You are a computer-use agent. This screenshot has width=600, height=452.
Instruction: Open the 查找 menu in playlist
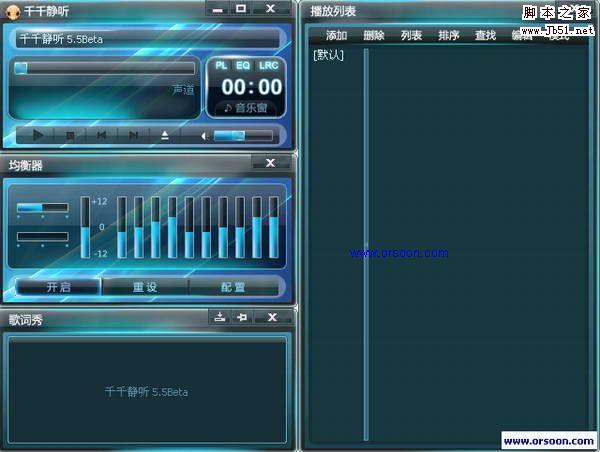coord(486,36)
